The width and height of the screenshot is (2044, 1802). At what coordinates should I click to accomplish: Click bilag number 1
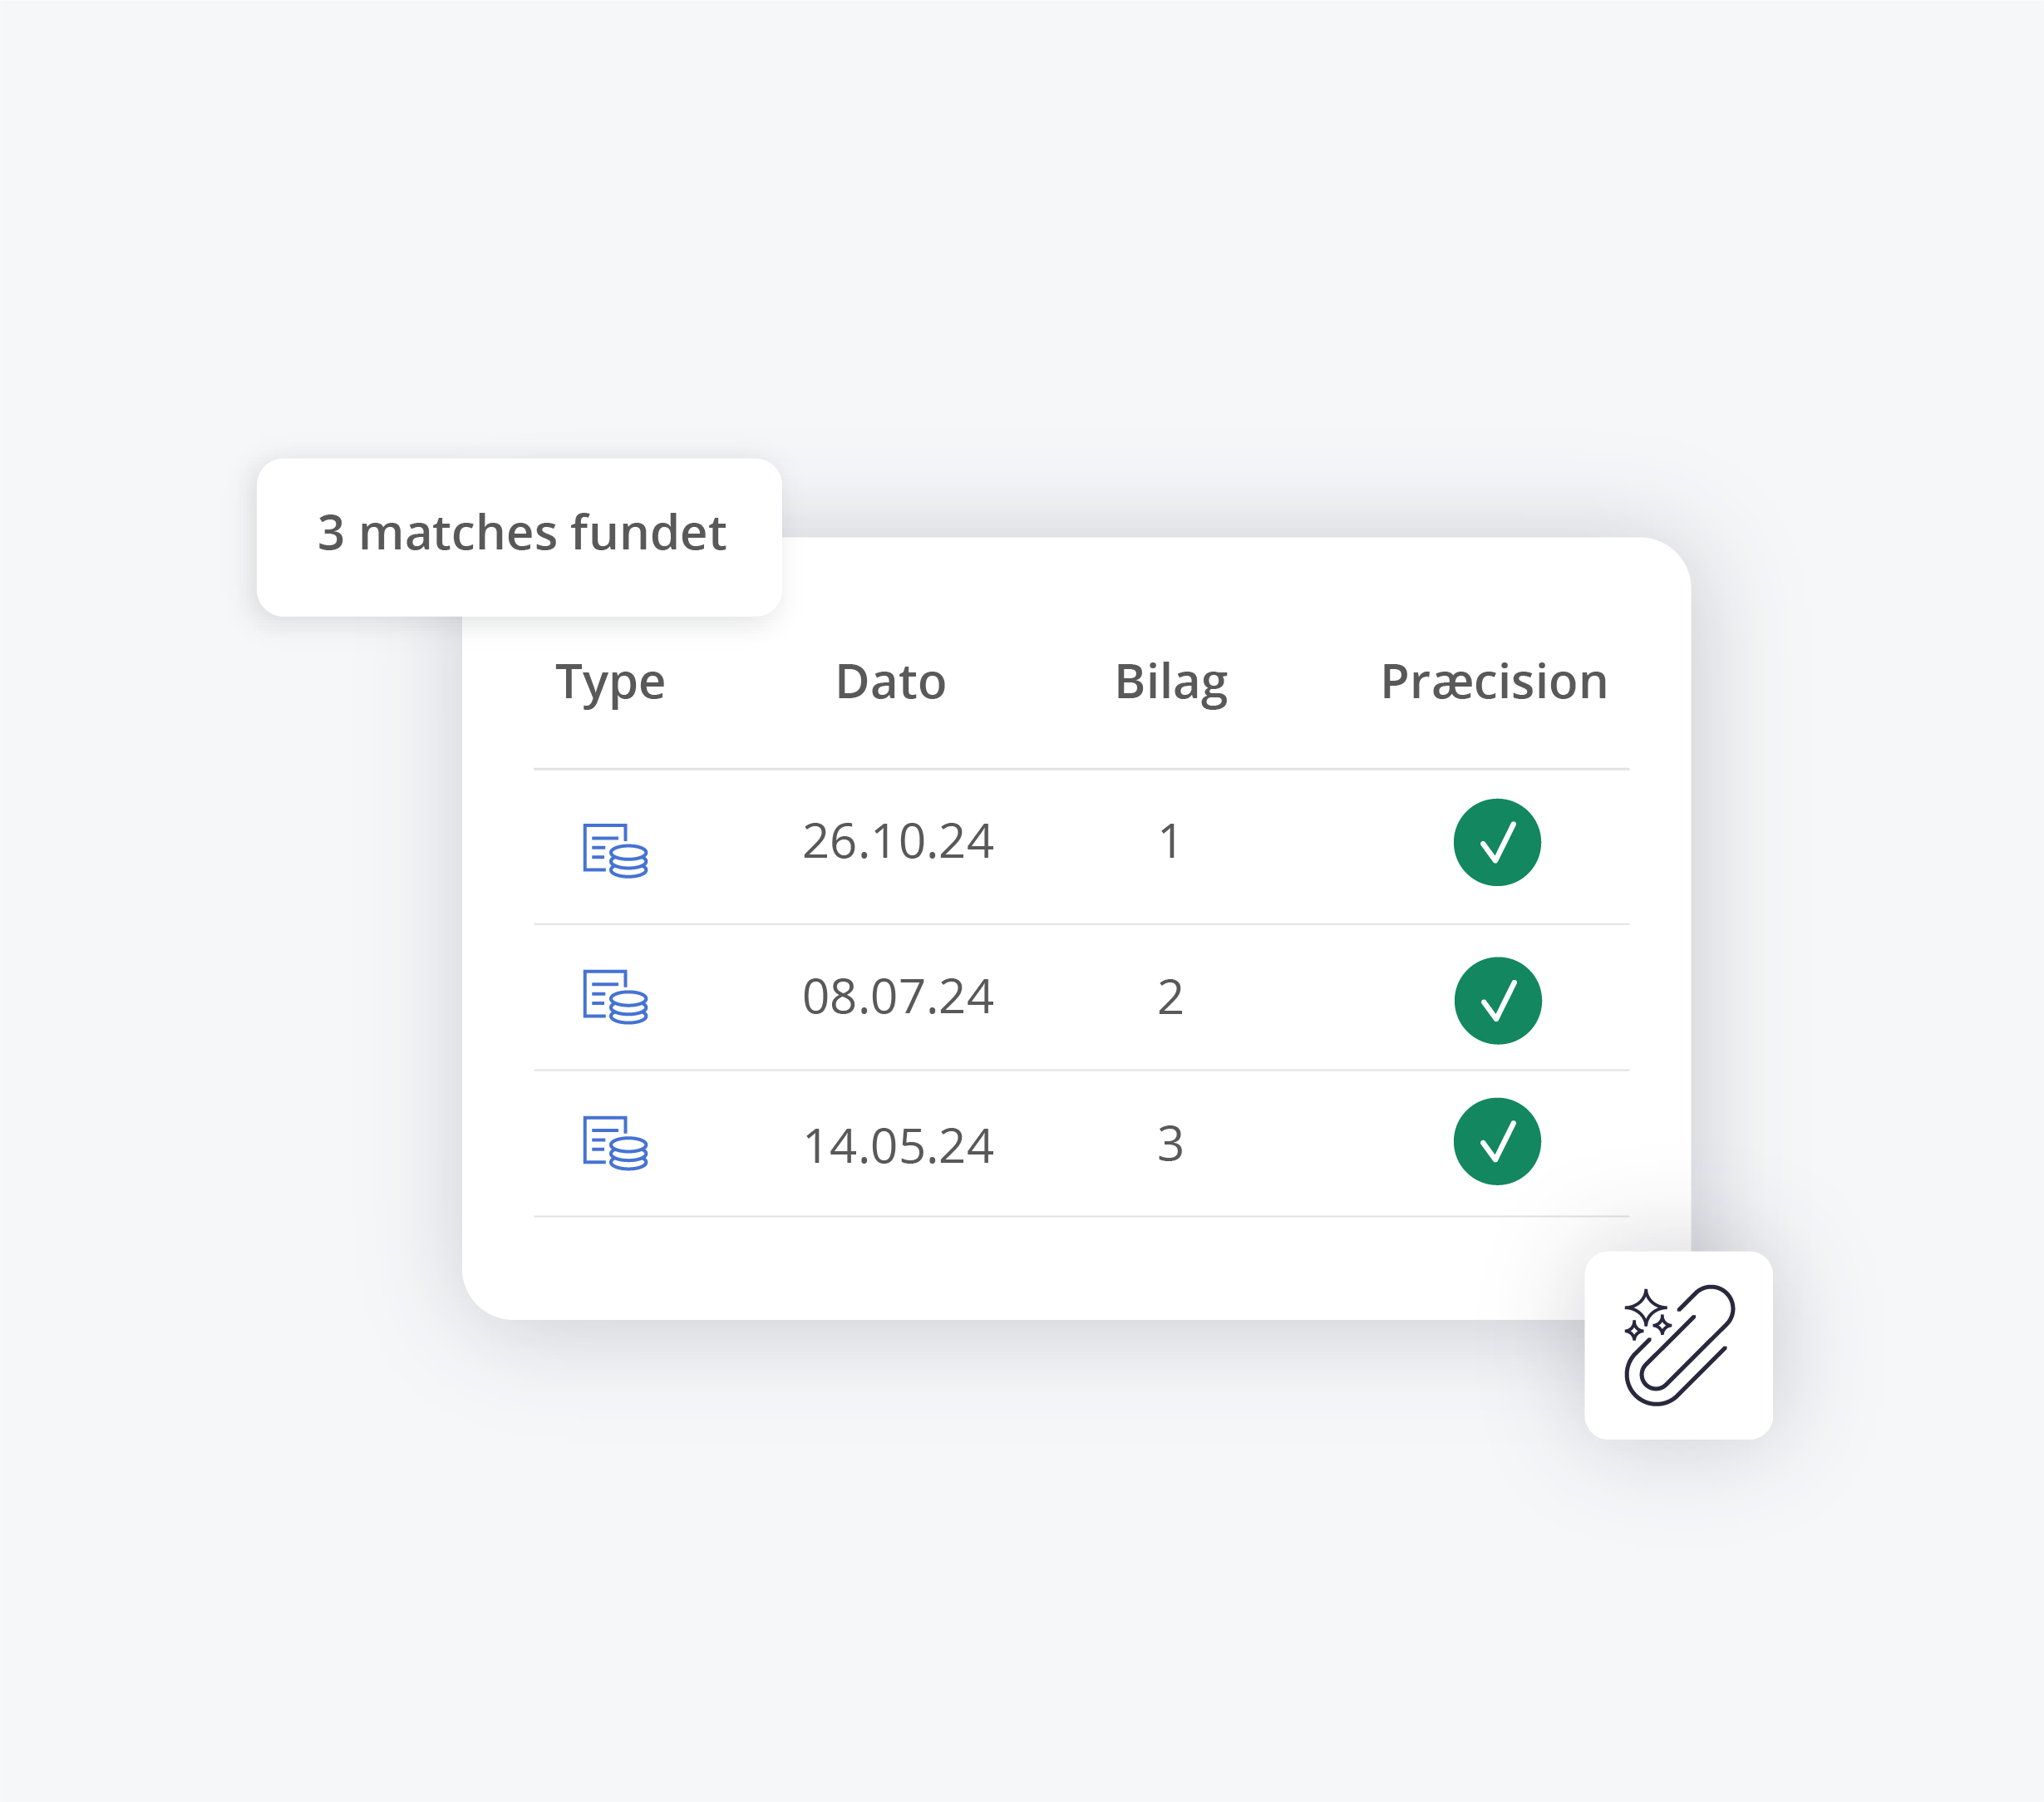[x=1169, y=841]
